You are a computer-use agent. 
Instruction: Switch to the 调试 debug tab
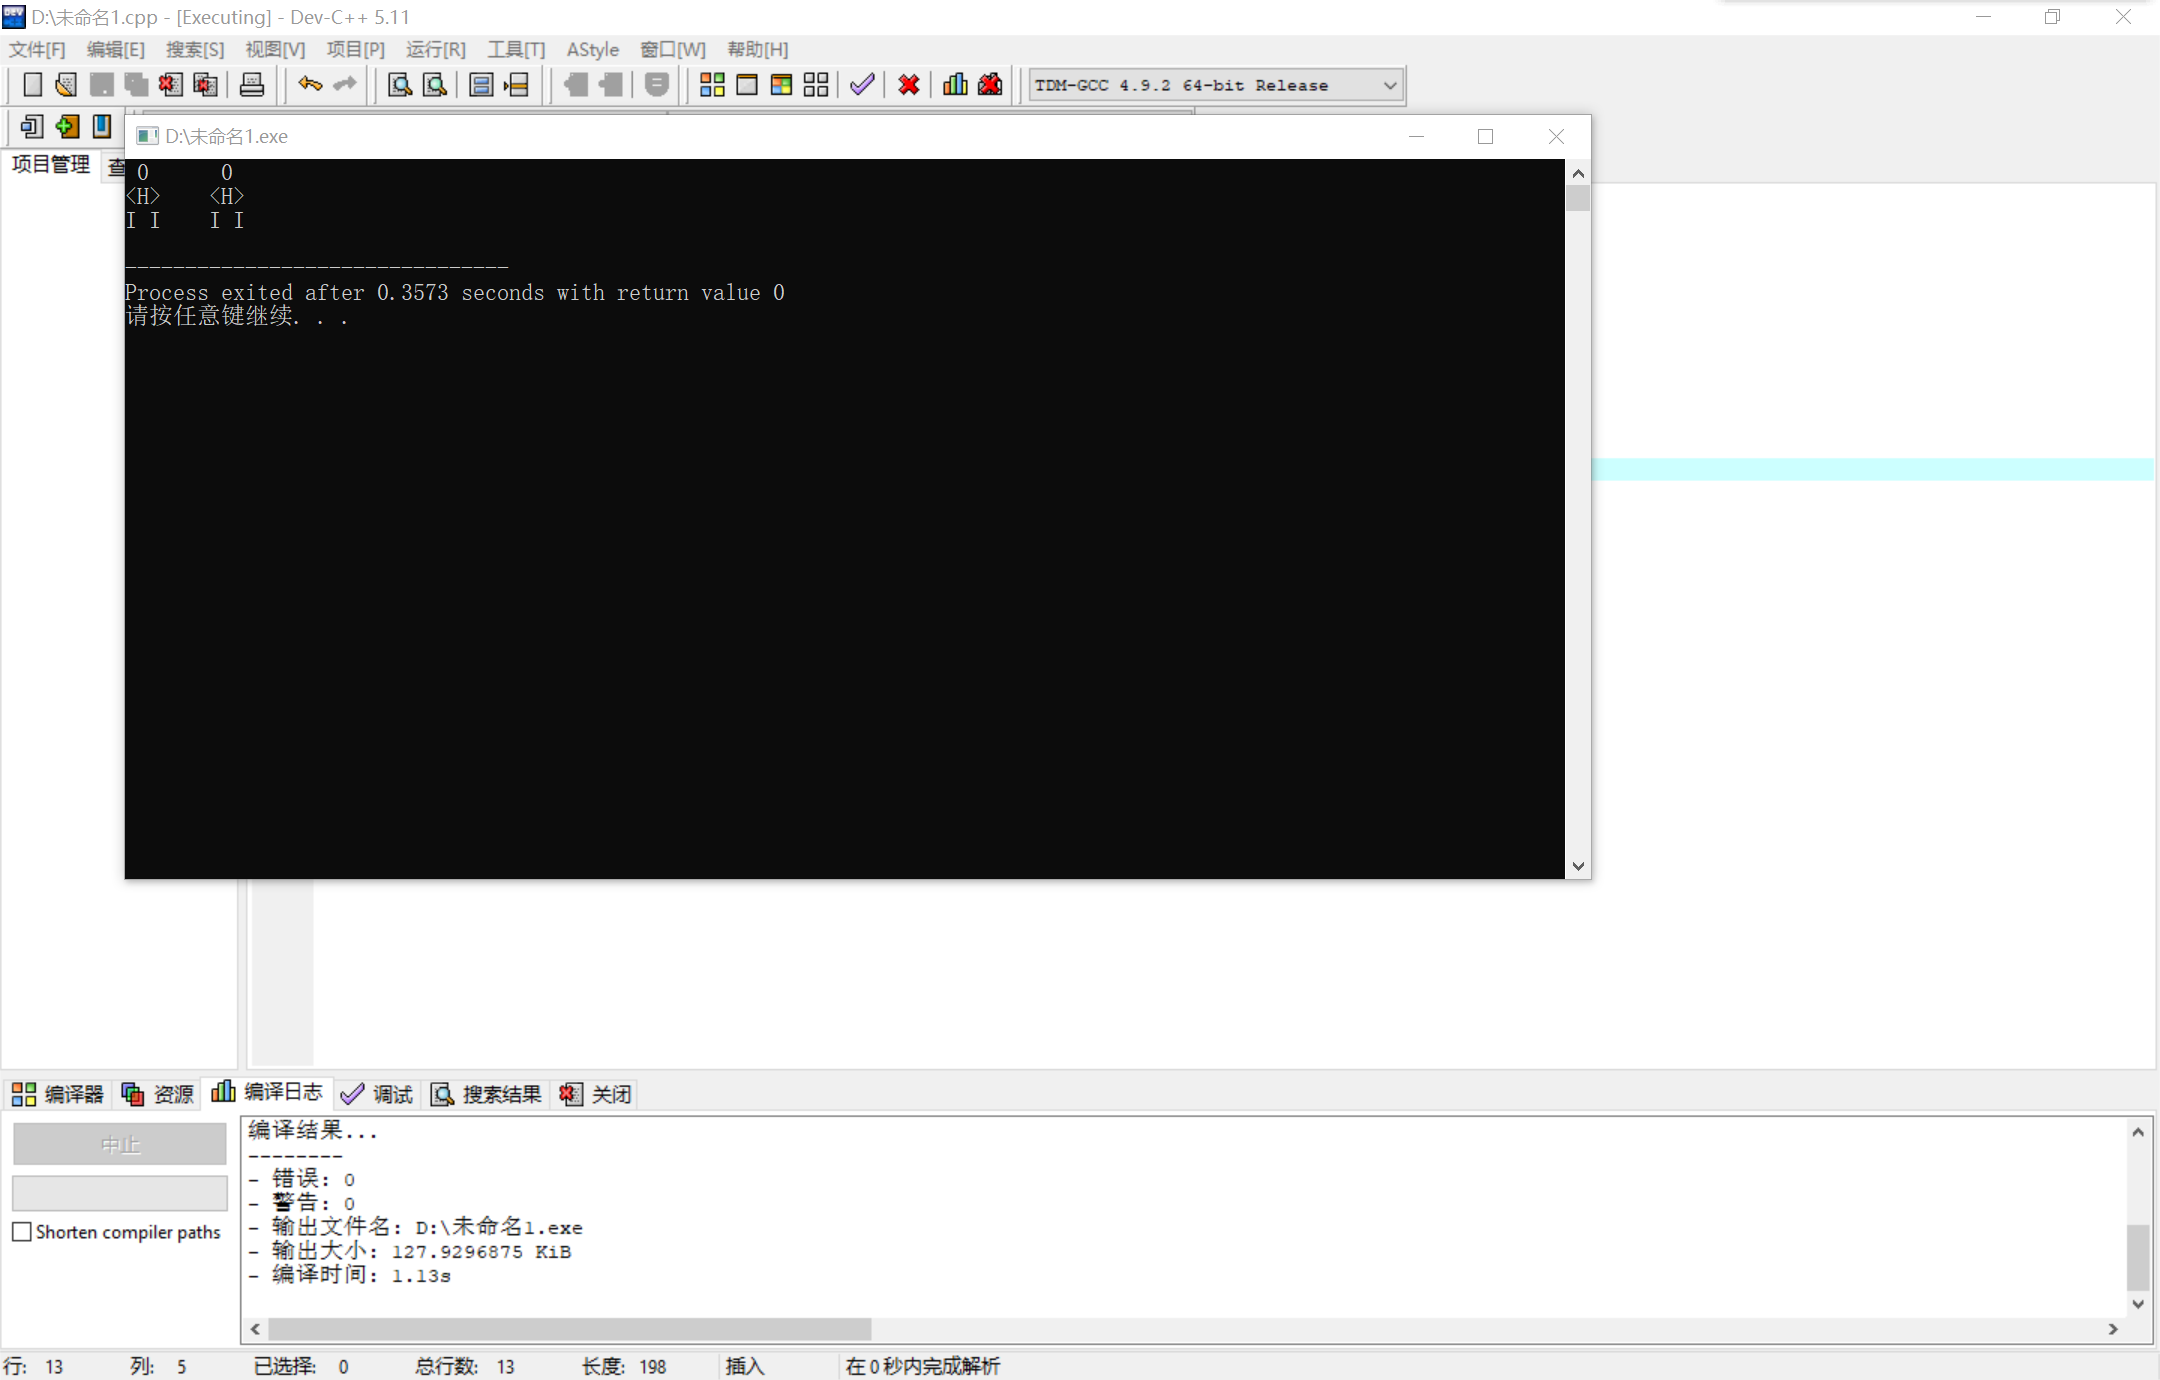378,1094
